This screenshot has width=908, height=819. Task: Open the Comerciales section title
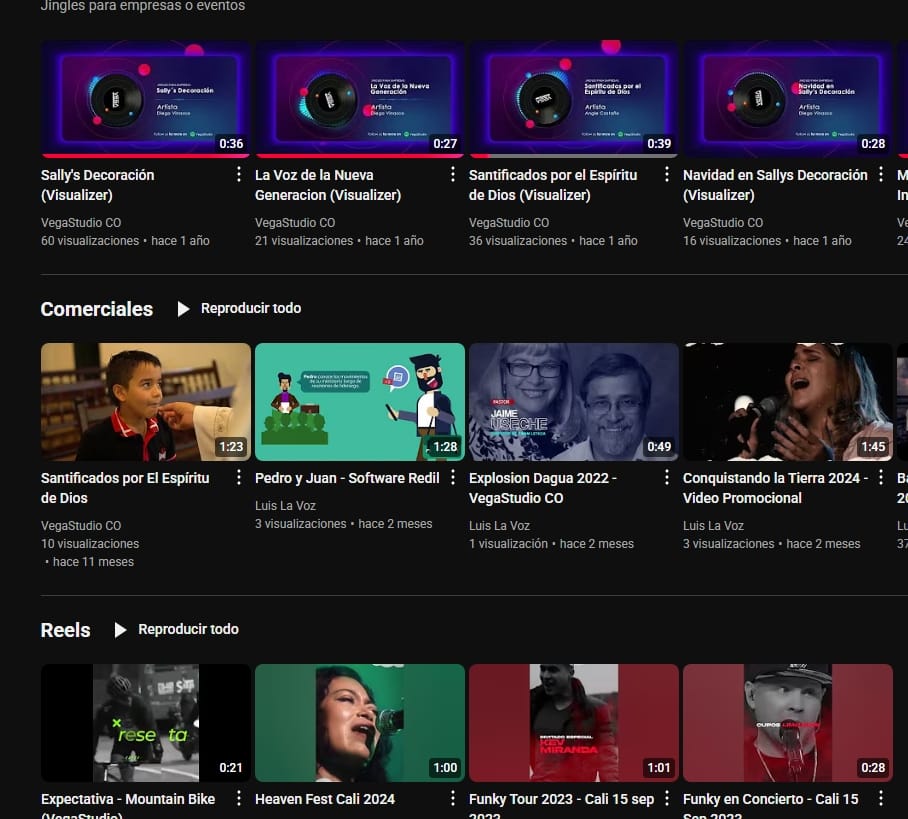pos(96,309)
